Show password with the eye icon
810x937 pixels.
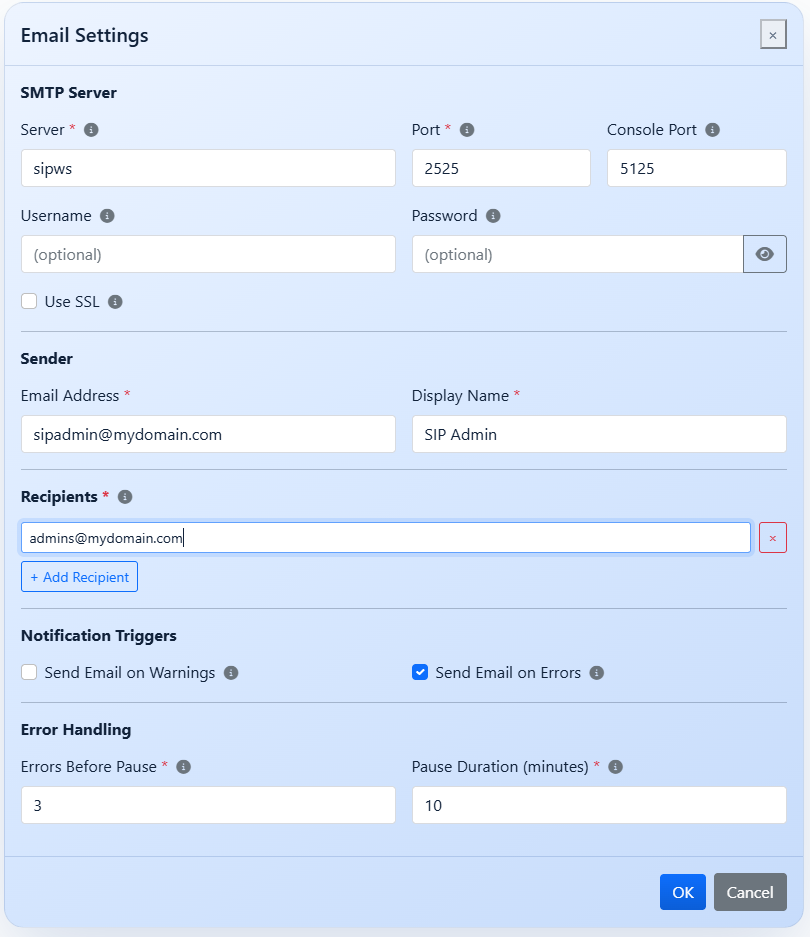(x=765, y=254)
